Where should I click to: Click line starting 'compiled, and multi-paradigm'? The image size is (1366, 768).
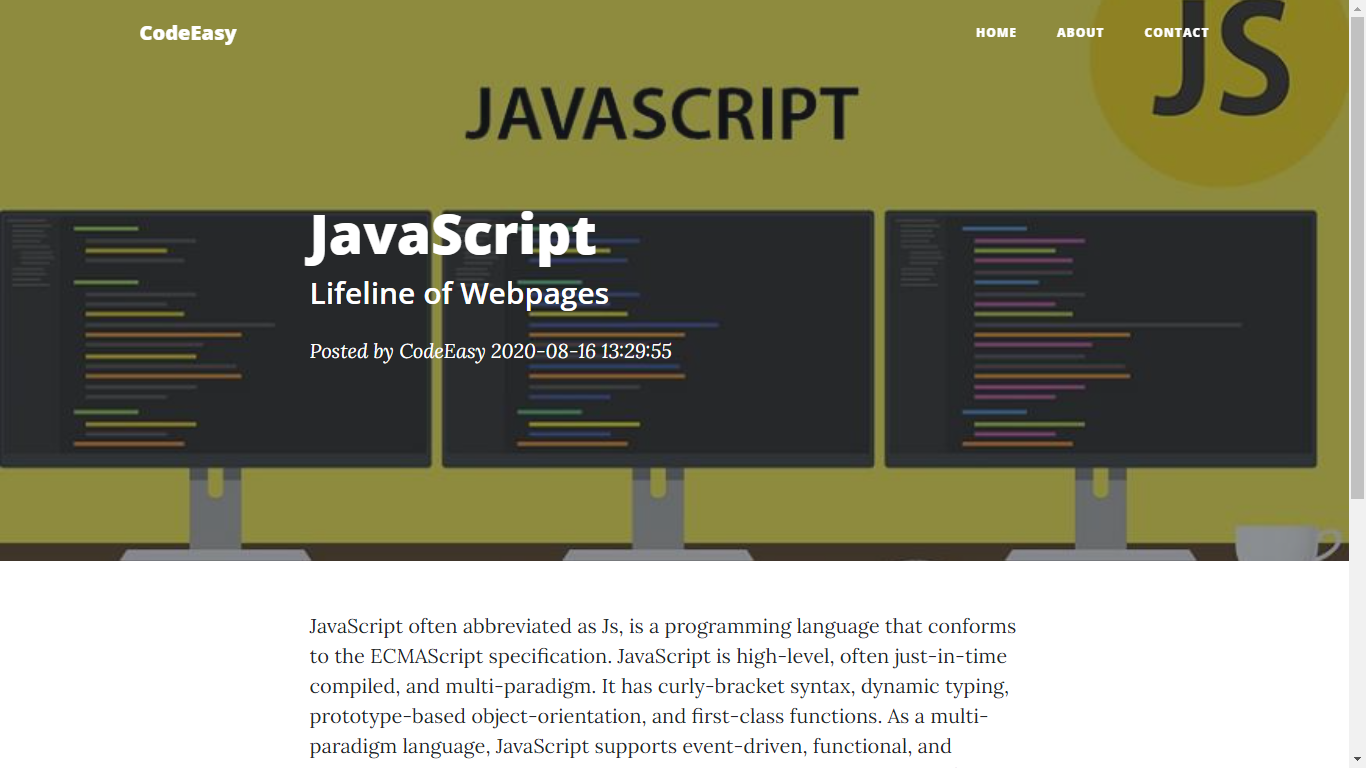[x=659, y=687]
